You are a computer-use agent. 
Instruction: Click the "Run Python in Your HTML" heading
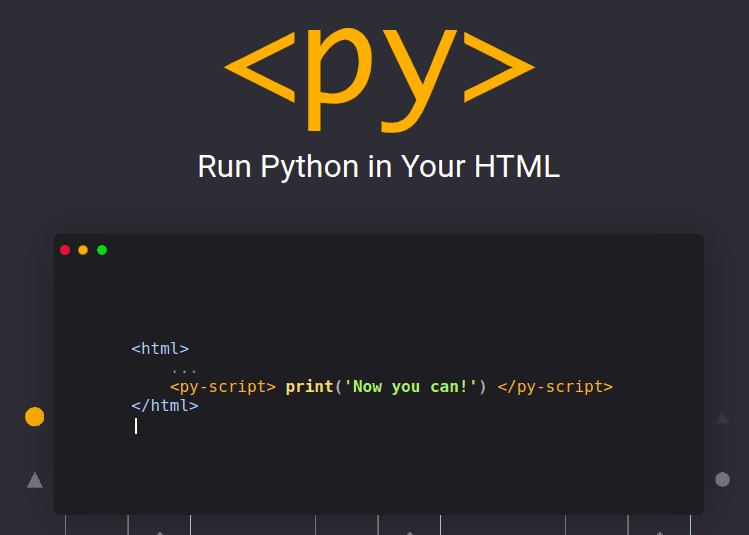[x=378, y=166]
